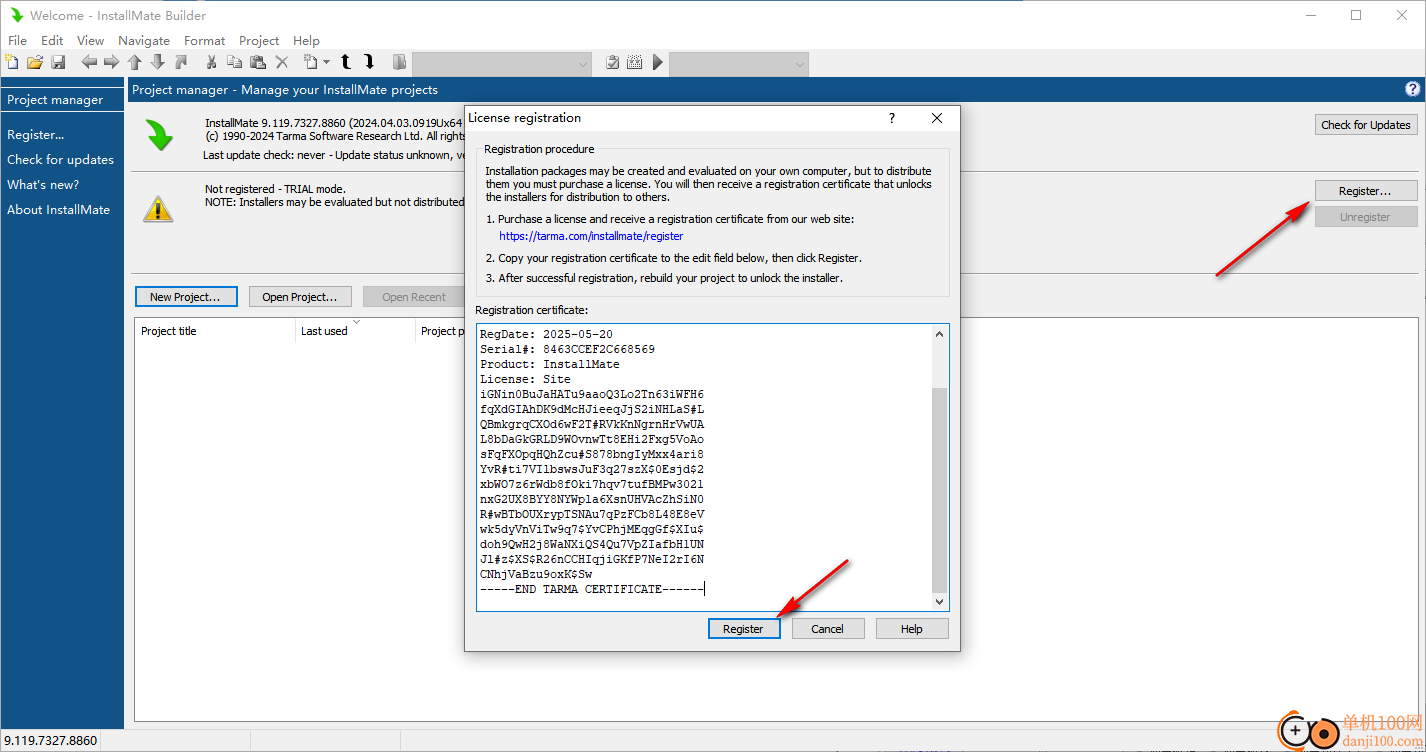Click the Open Project... button
The height and width of the screenshot is (752, 1426).
pyautogui.click(x=300, y=297)
